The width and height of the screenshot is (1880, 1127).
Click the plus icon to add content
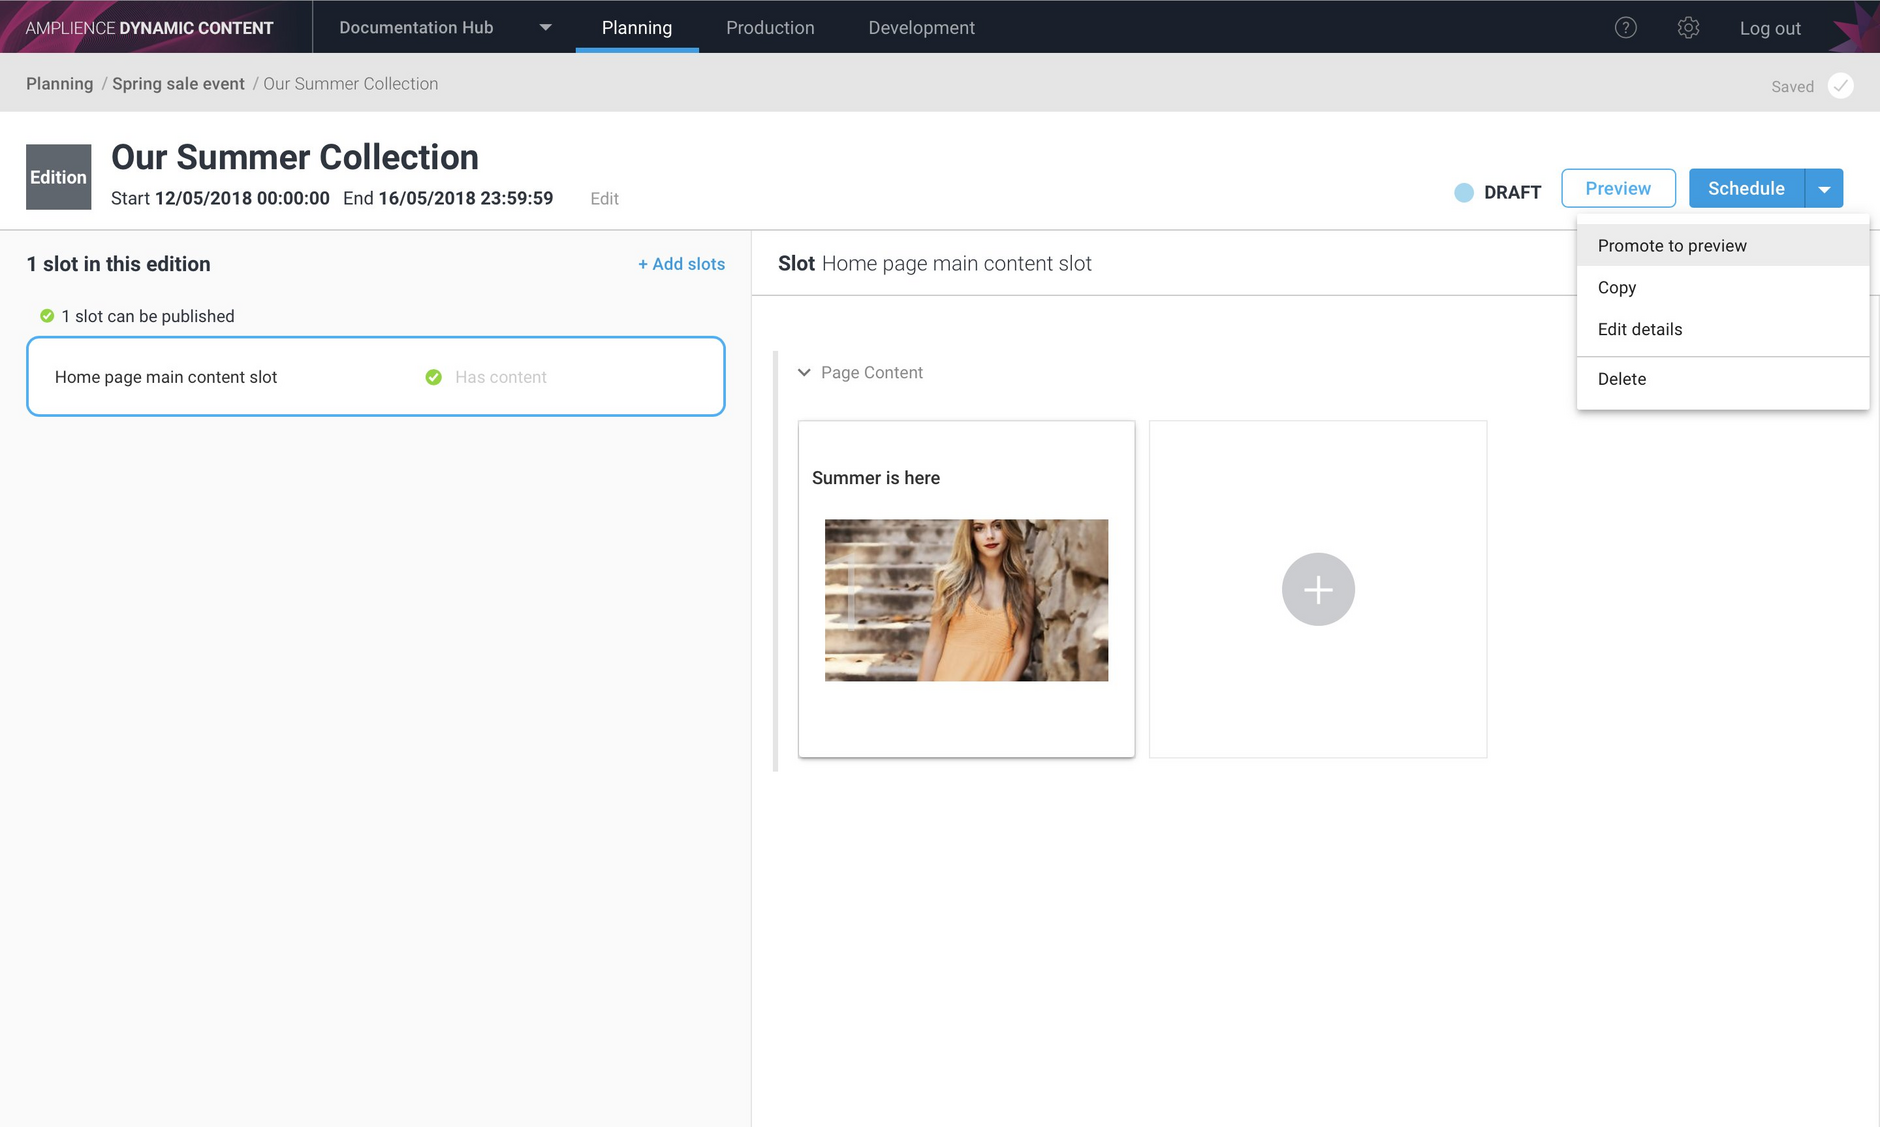pos(1318,589)
